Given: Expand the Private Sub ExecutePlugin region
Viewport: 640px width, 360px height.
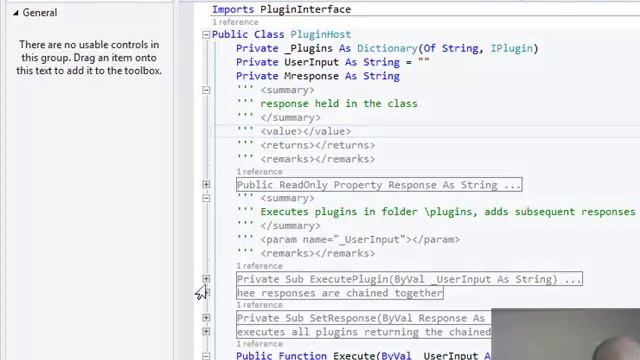Looking at the screenshot, I should coord(206,279).
